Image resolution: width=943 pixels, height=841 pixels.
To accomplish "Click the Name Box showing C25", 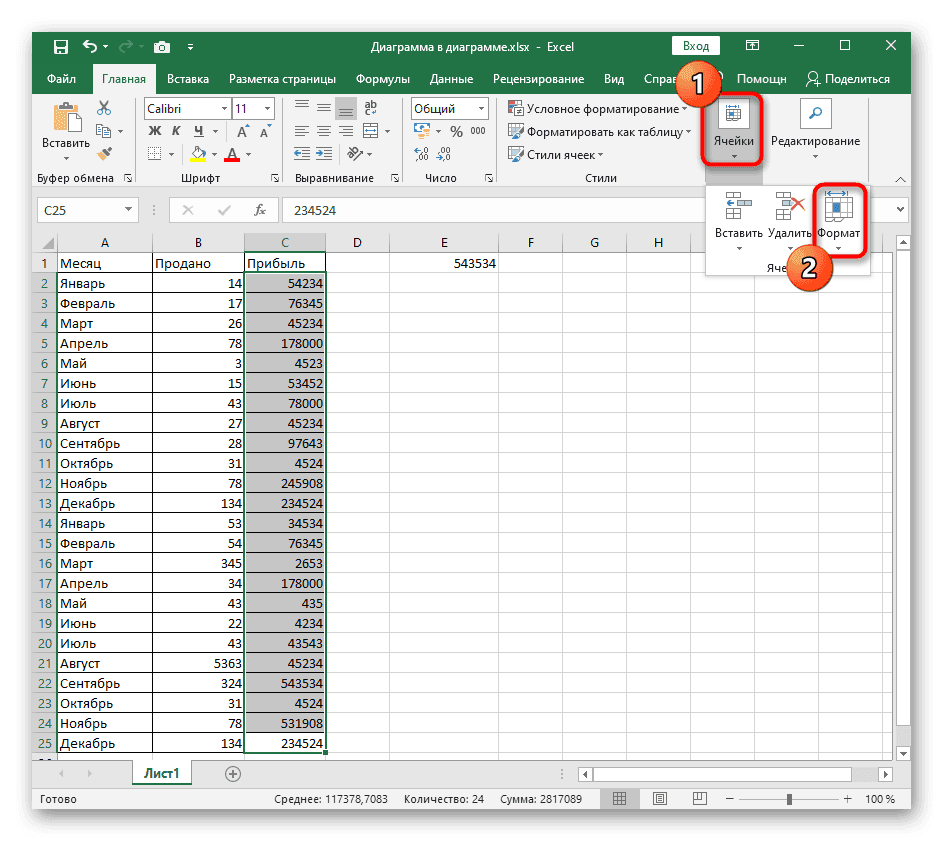I will (78, 210).
